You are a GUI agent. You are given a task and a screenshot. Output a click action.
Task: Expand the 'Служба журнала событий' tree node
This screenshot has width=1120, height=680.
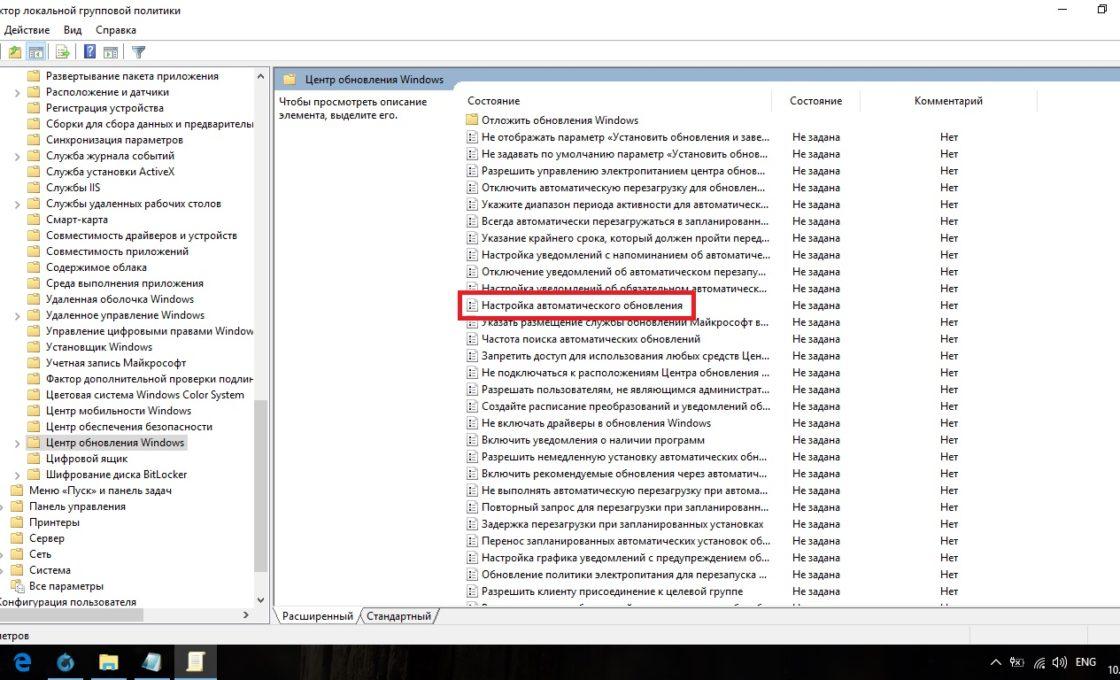tap(17, 156)
